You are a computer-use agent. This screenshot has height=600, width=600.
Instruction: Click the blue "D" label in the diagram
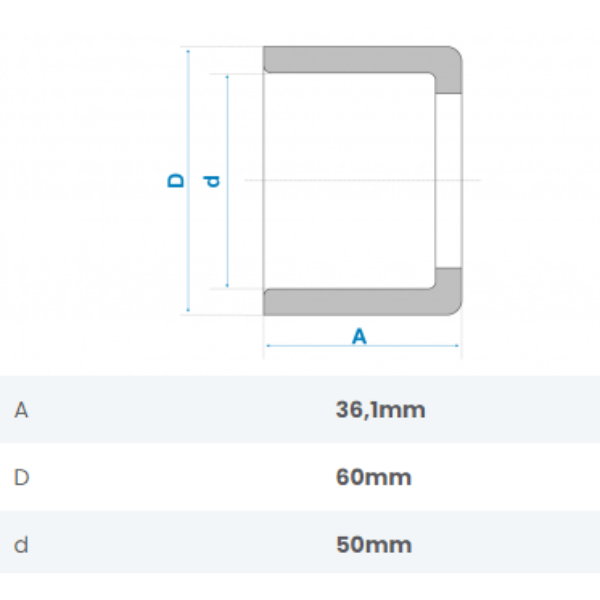[176, 181]
